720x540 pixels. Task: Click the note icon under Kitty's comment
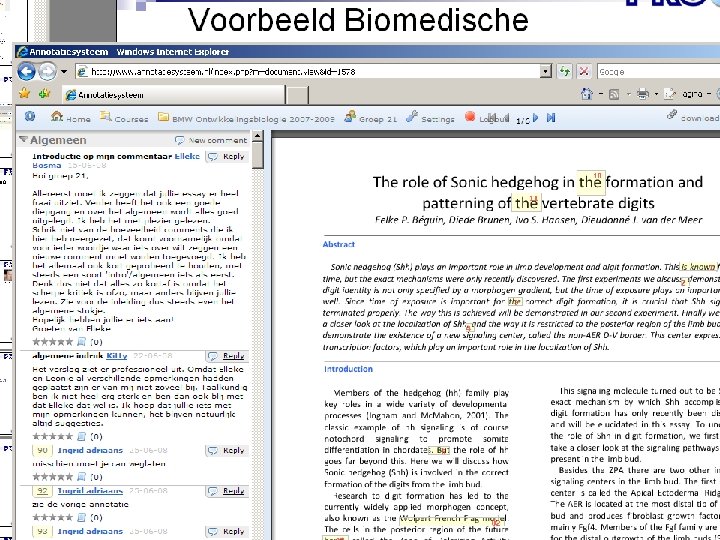tap(81, 436)
